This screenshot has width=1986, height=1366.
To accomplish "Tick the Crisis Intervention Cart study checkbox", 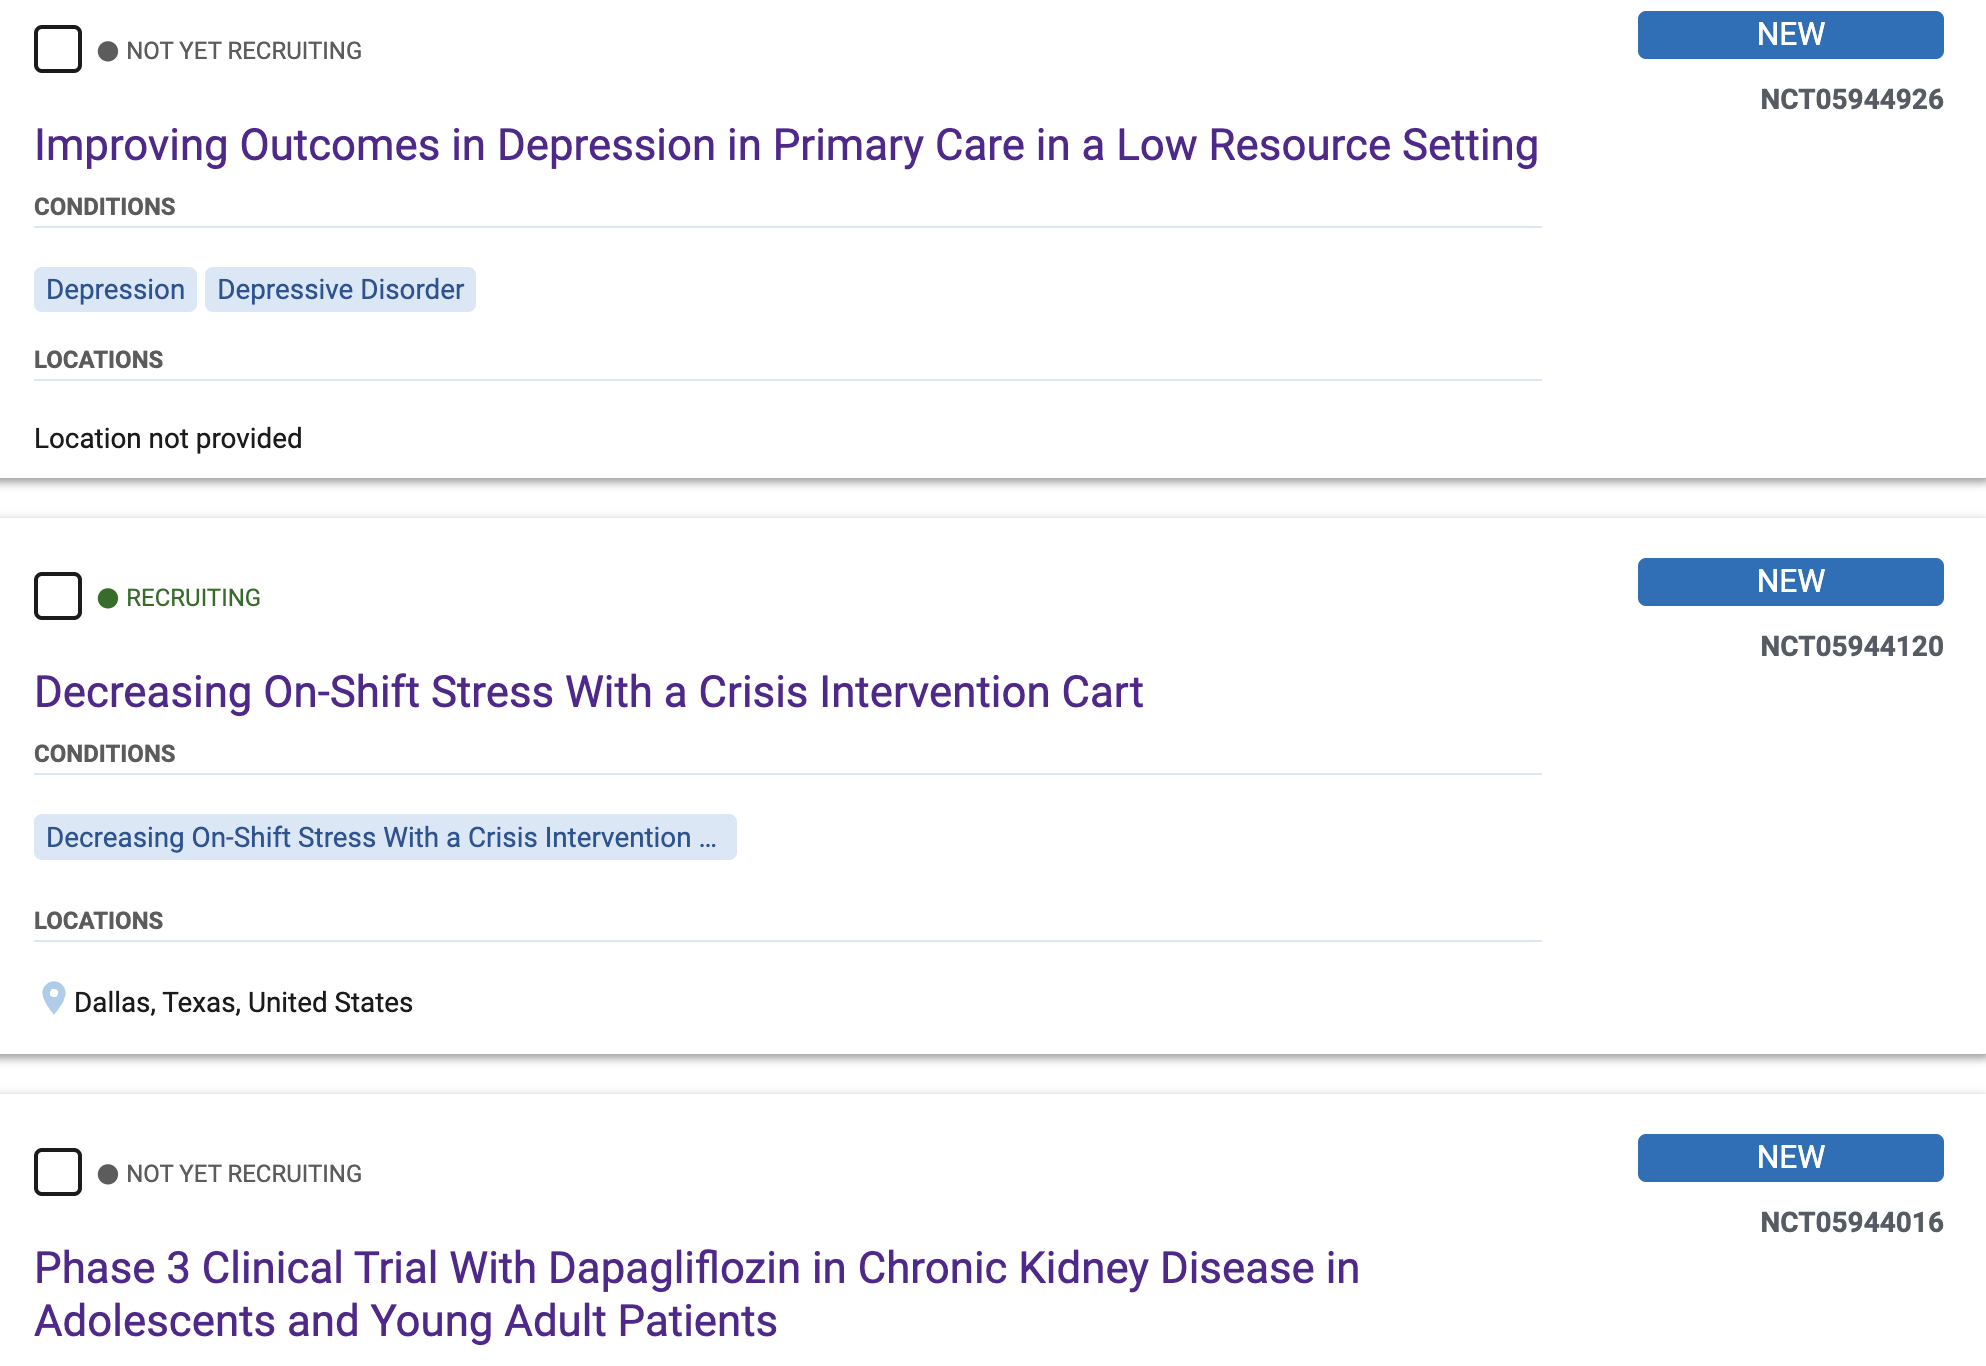I will pos(58,597).
